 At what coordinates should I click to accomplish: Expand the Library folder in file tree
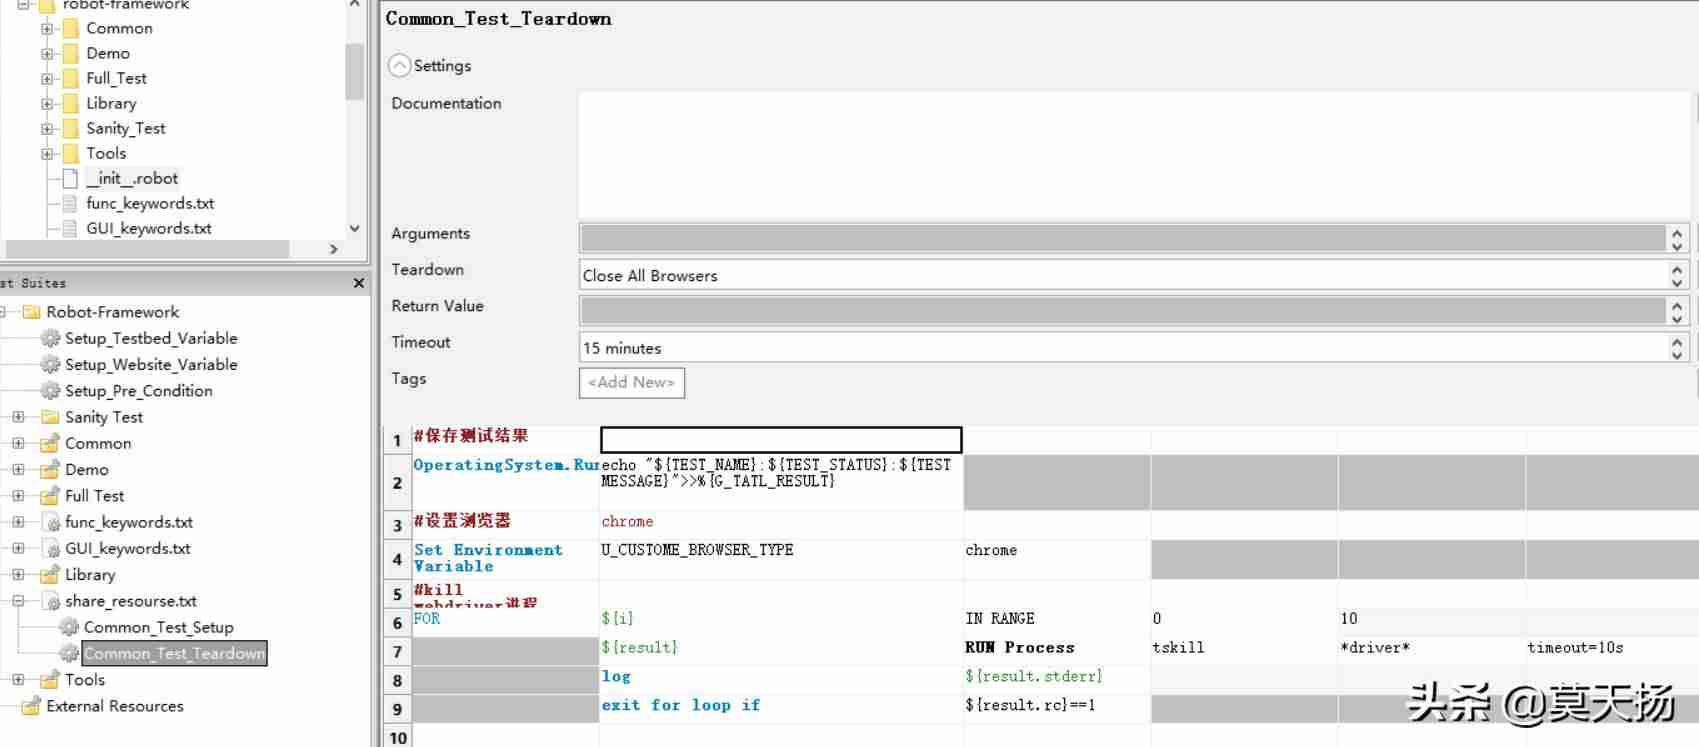47,104
